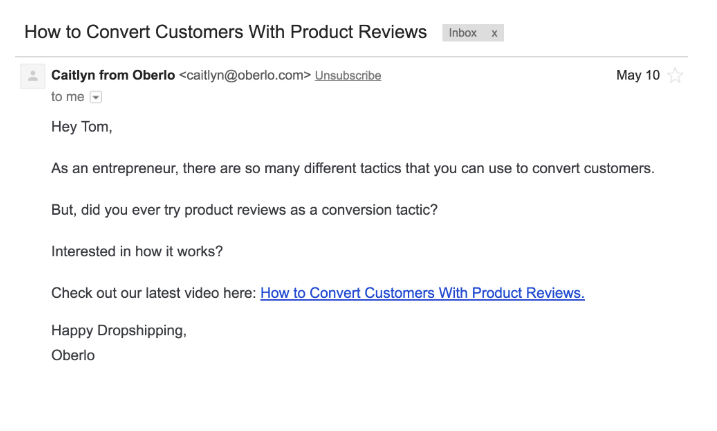
Task: Remove the Inbox label with the x
Action: (x=494, y=33)
